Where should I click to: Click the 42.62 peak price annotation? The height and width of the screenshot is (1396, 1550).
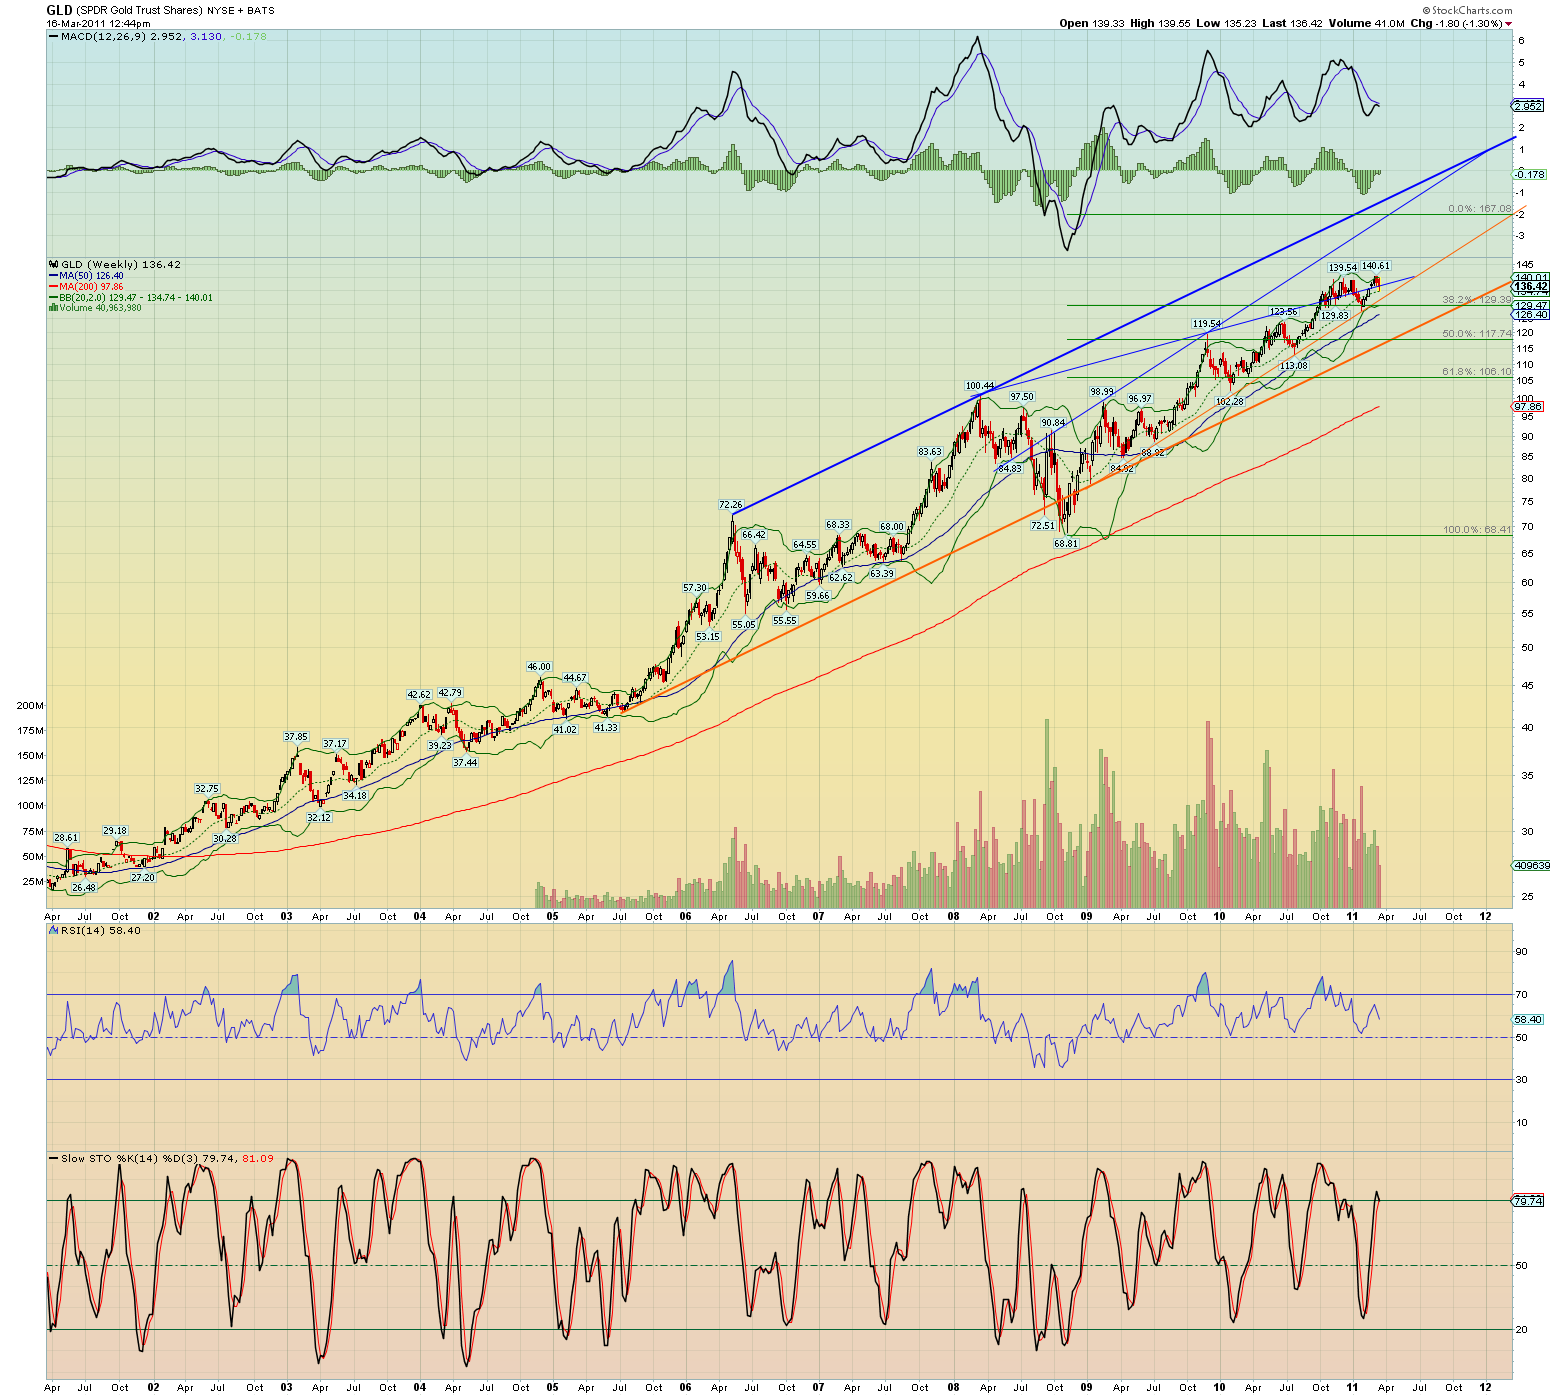pos(418,695)
